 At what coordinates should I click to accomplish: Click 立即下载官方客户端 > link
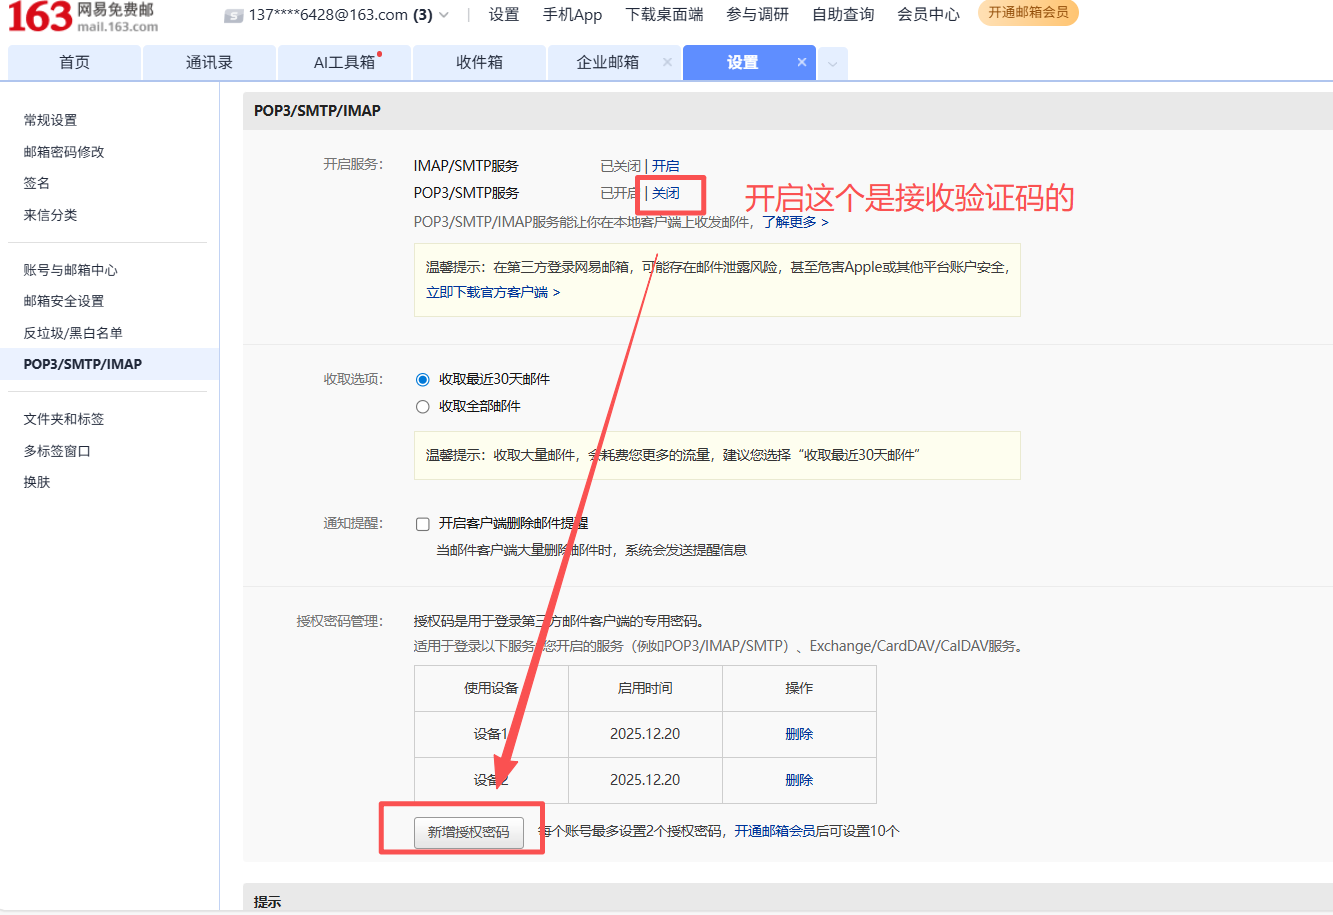click(x=493, y=292)
